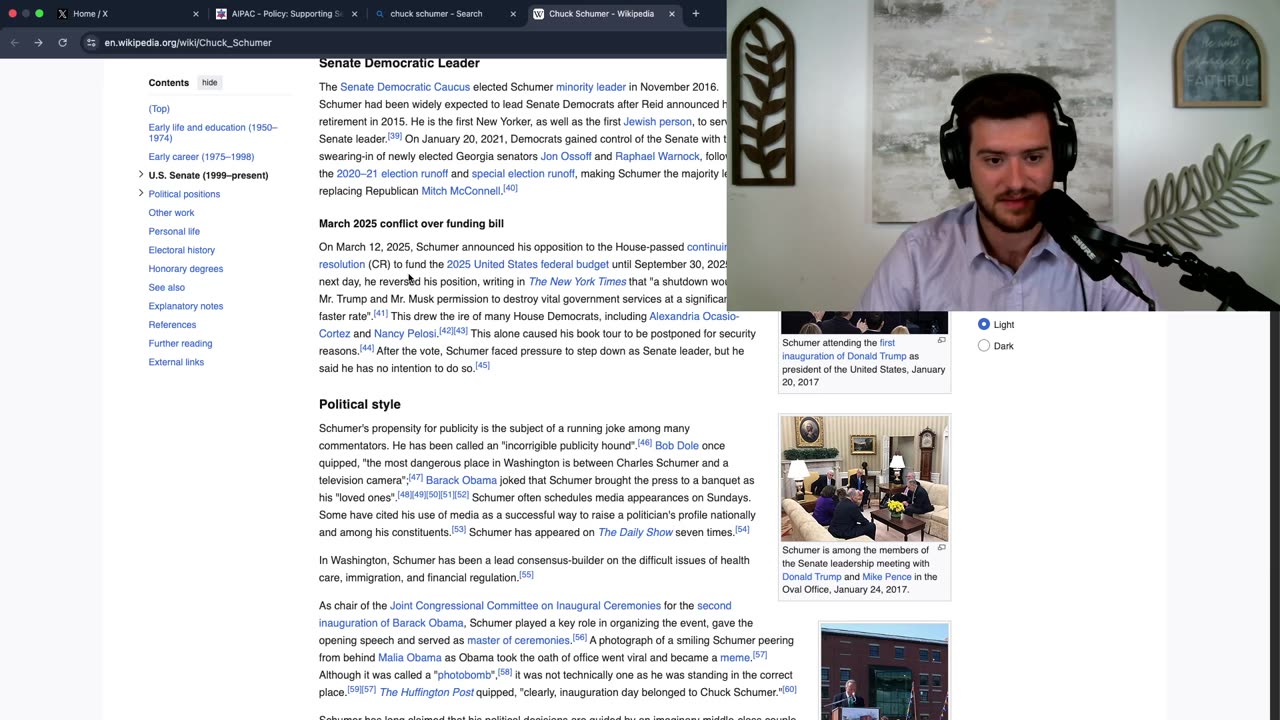This screenshot has width=1280, height=720.
Task: Follow the minority leader link
Action: pyautogui.click(x=591, y=87)
